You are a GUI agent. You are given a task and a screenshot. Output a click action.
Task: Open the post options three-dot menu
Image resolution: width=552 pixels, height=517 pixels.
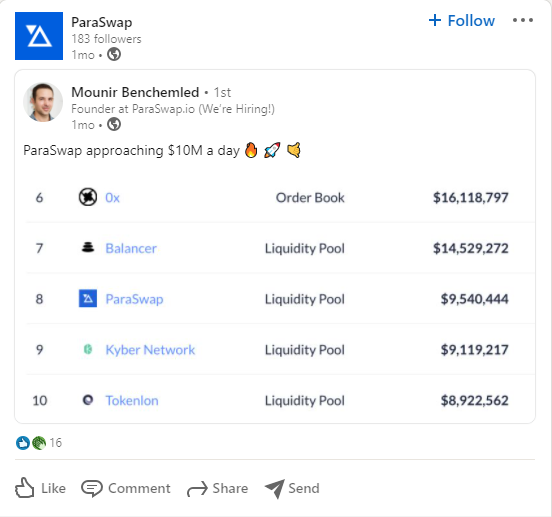tap(523, 20)
